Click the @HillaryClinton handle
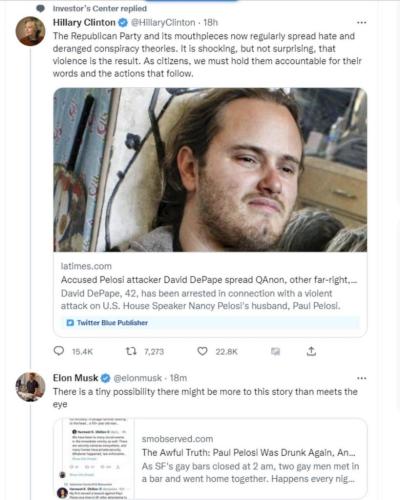400x500 pixels. [163, 23]
